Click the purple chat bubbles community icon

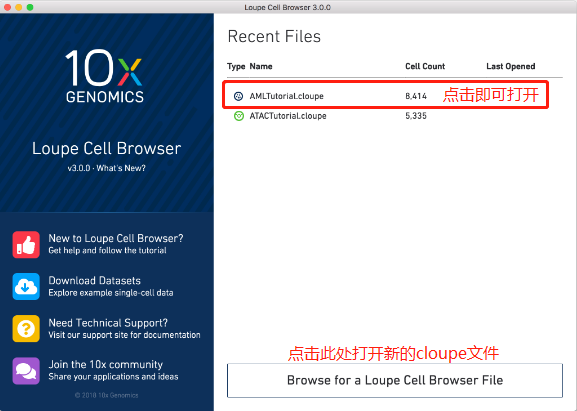(x=26, y=371)
